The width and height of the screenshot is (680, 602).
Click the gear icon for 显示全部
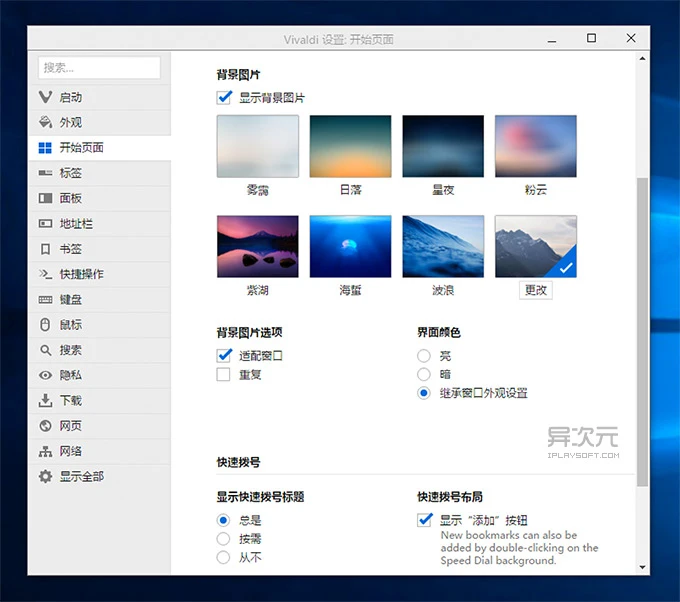point(45,477)
